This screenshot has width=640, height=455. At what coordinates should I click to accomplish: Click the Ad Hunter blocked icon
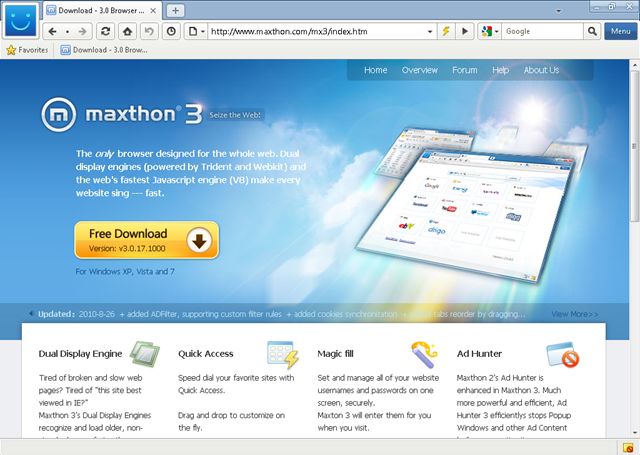pos(563,354)
